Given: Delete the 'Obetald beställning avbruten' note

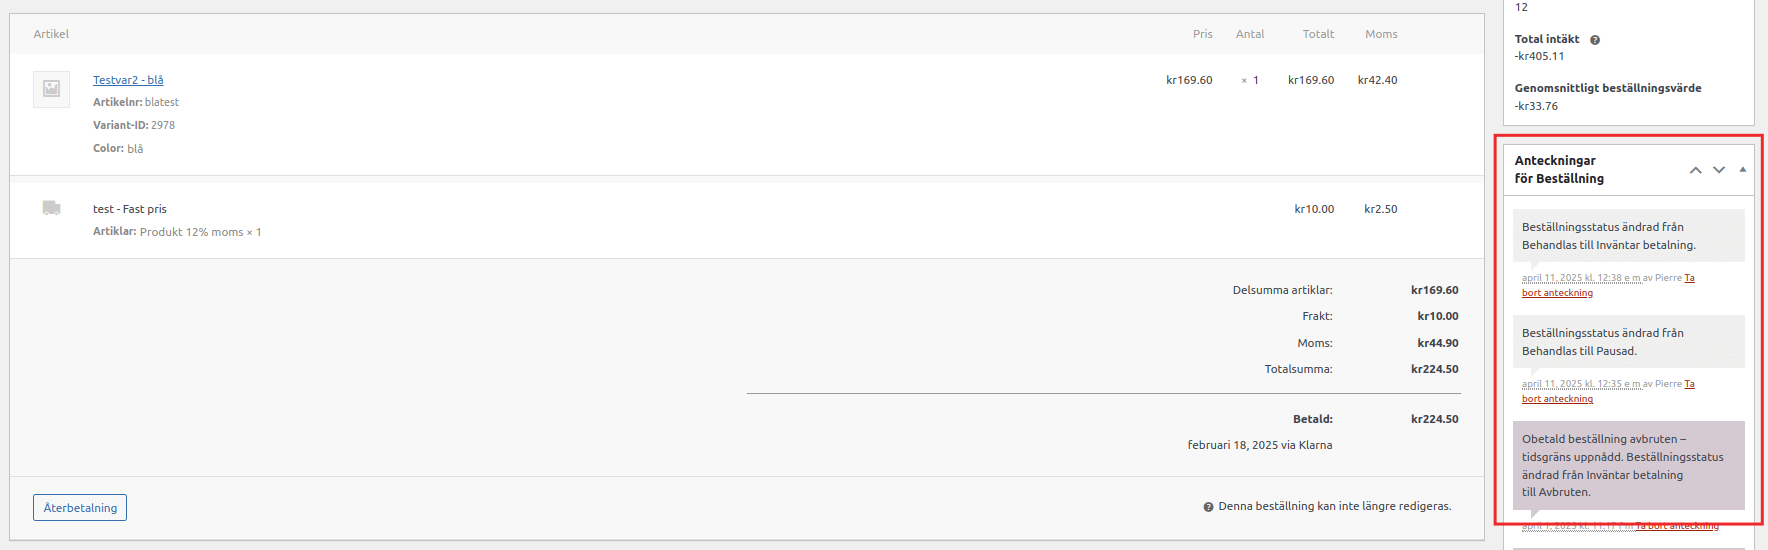Looking at the screenshot, I should click(1677, 526).
